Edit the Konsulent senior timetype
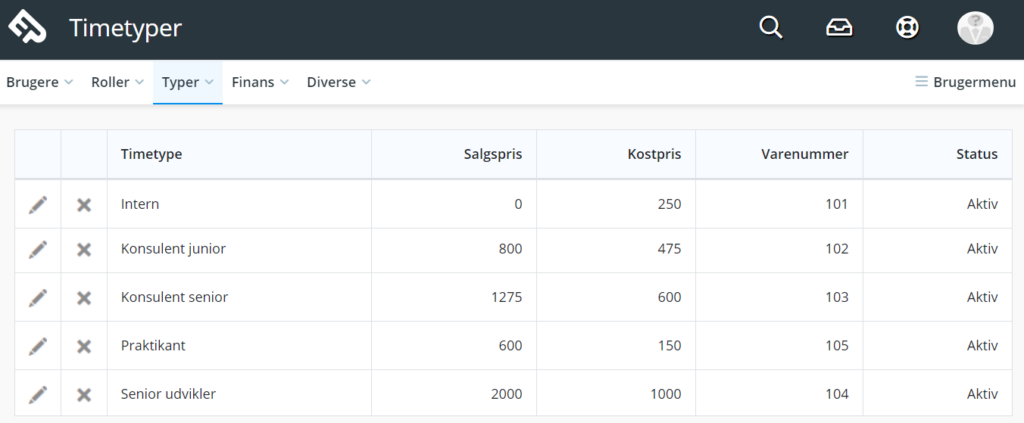Screen dimensions: 1024x423 point(38,298)
